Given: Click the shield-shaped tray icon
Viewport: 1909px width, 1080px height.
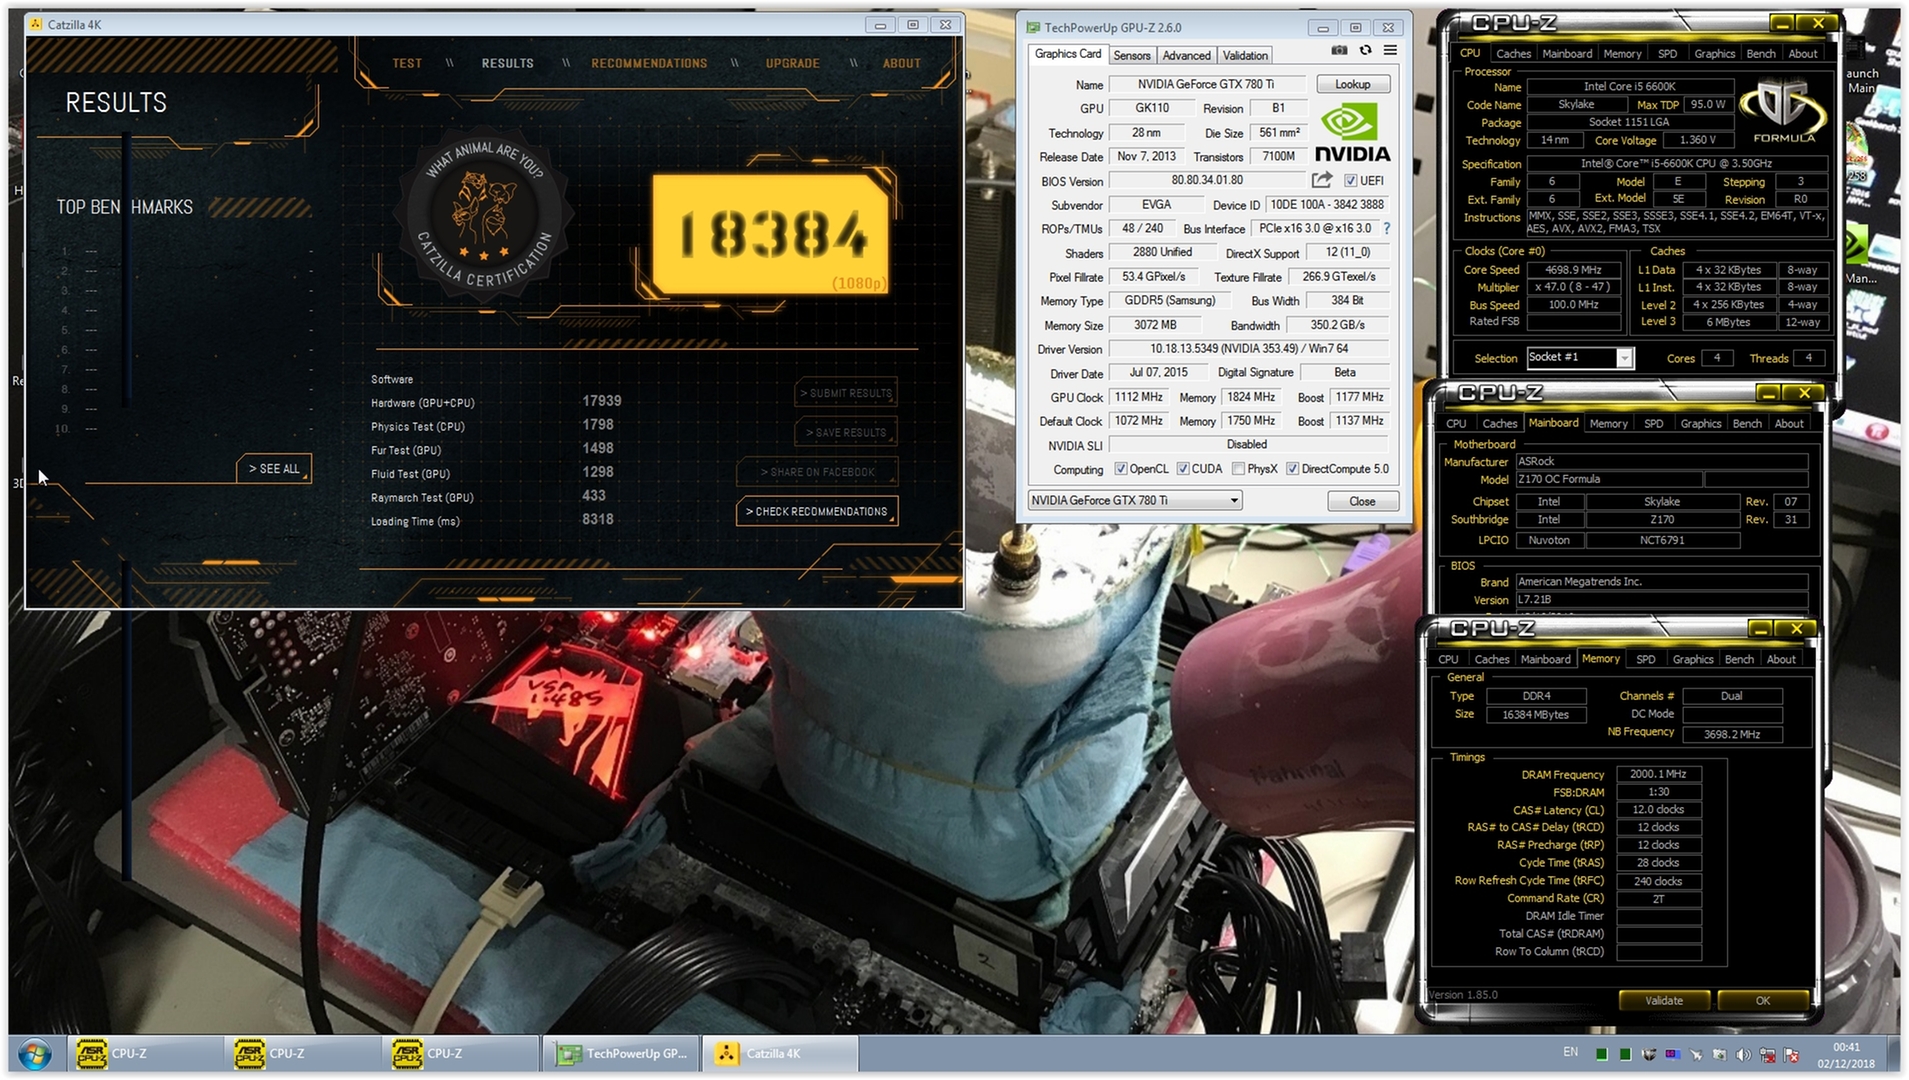Looking at the screenshot, I should pos(1649,1055).
